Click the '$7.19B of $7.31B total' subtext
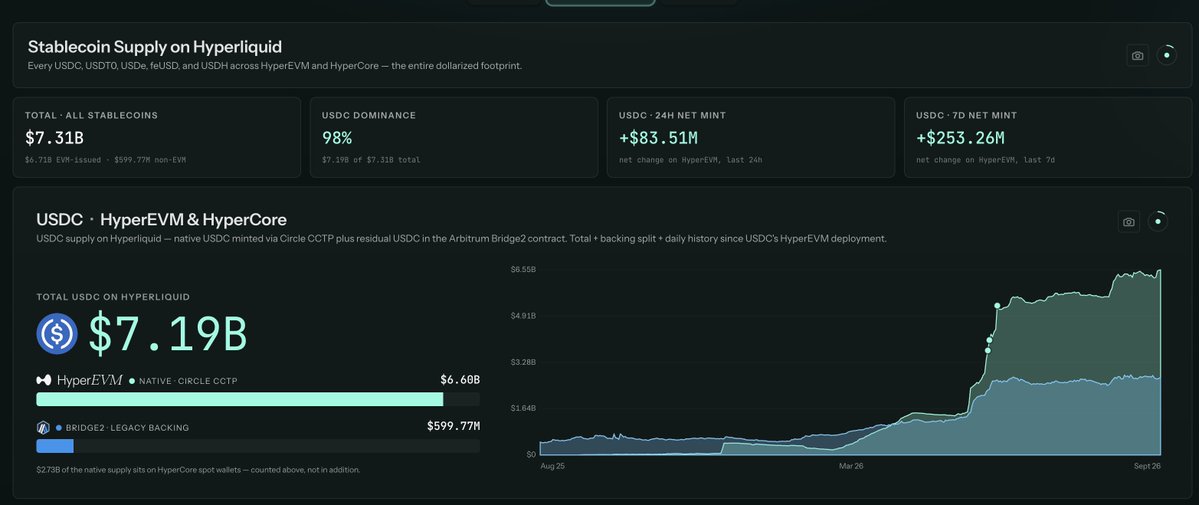The width and height of the screenshot is (1199, 505). (370, 160)
